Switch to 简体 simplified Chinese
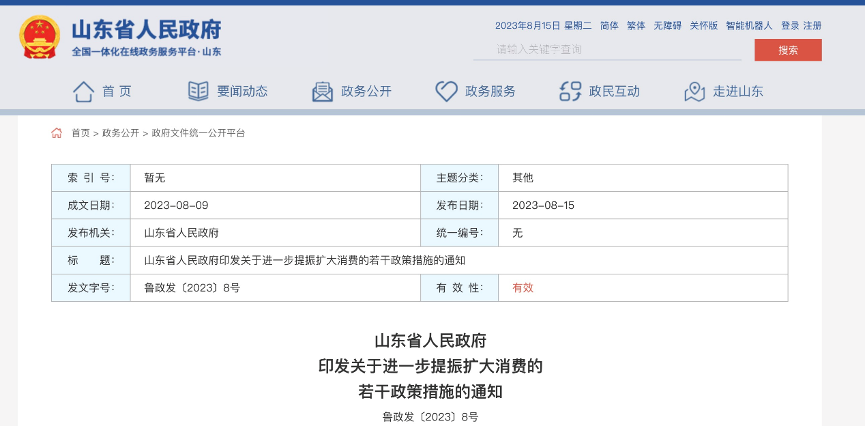 click(x=609, y=25)
